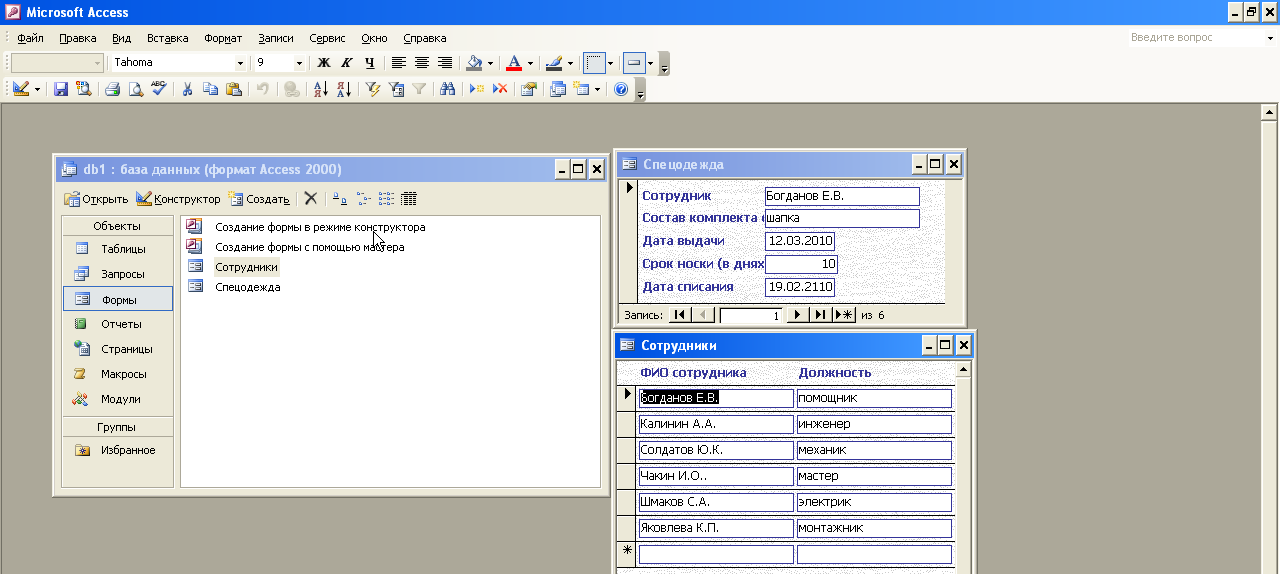
Task: Click the Copy icon in the toolbar
Action: pos(210,89)
